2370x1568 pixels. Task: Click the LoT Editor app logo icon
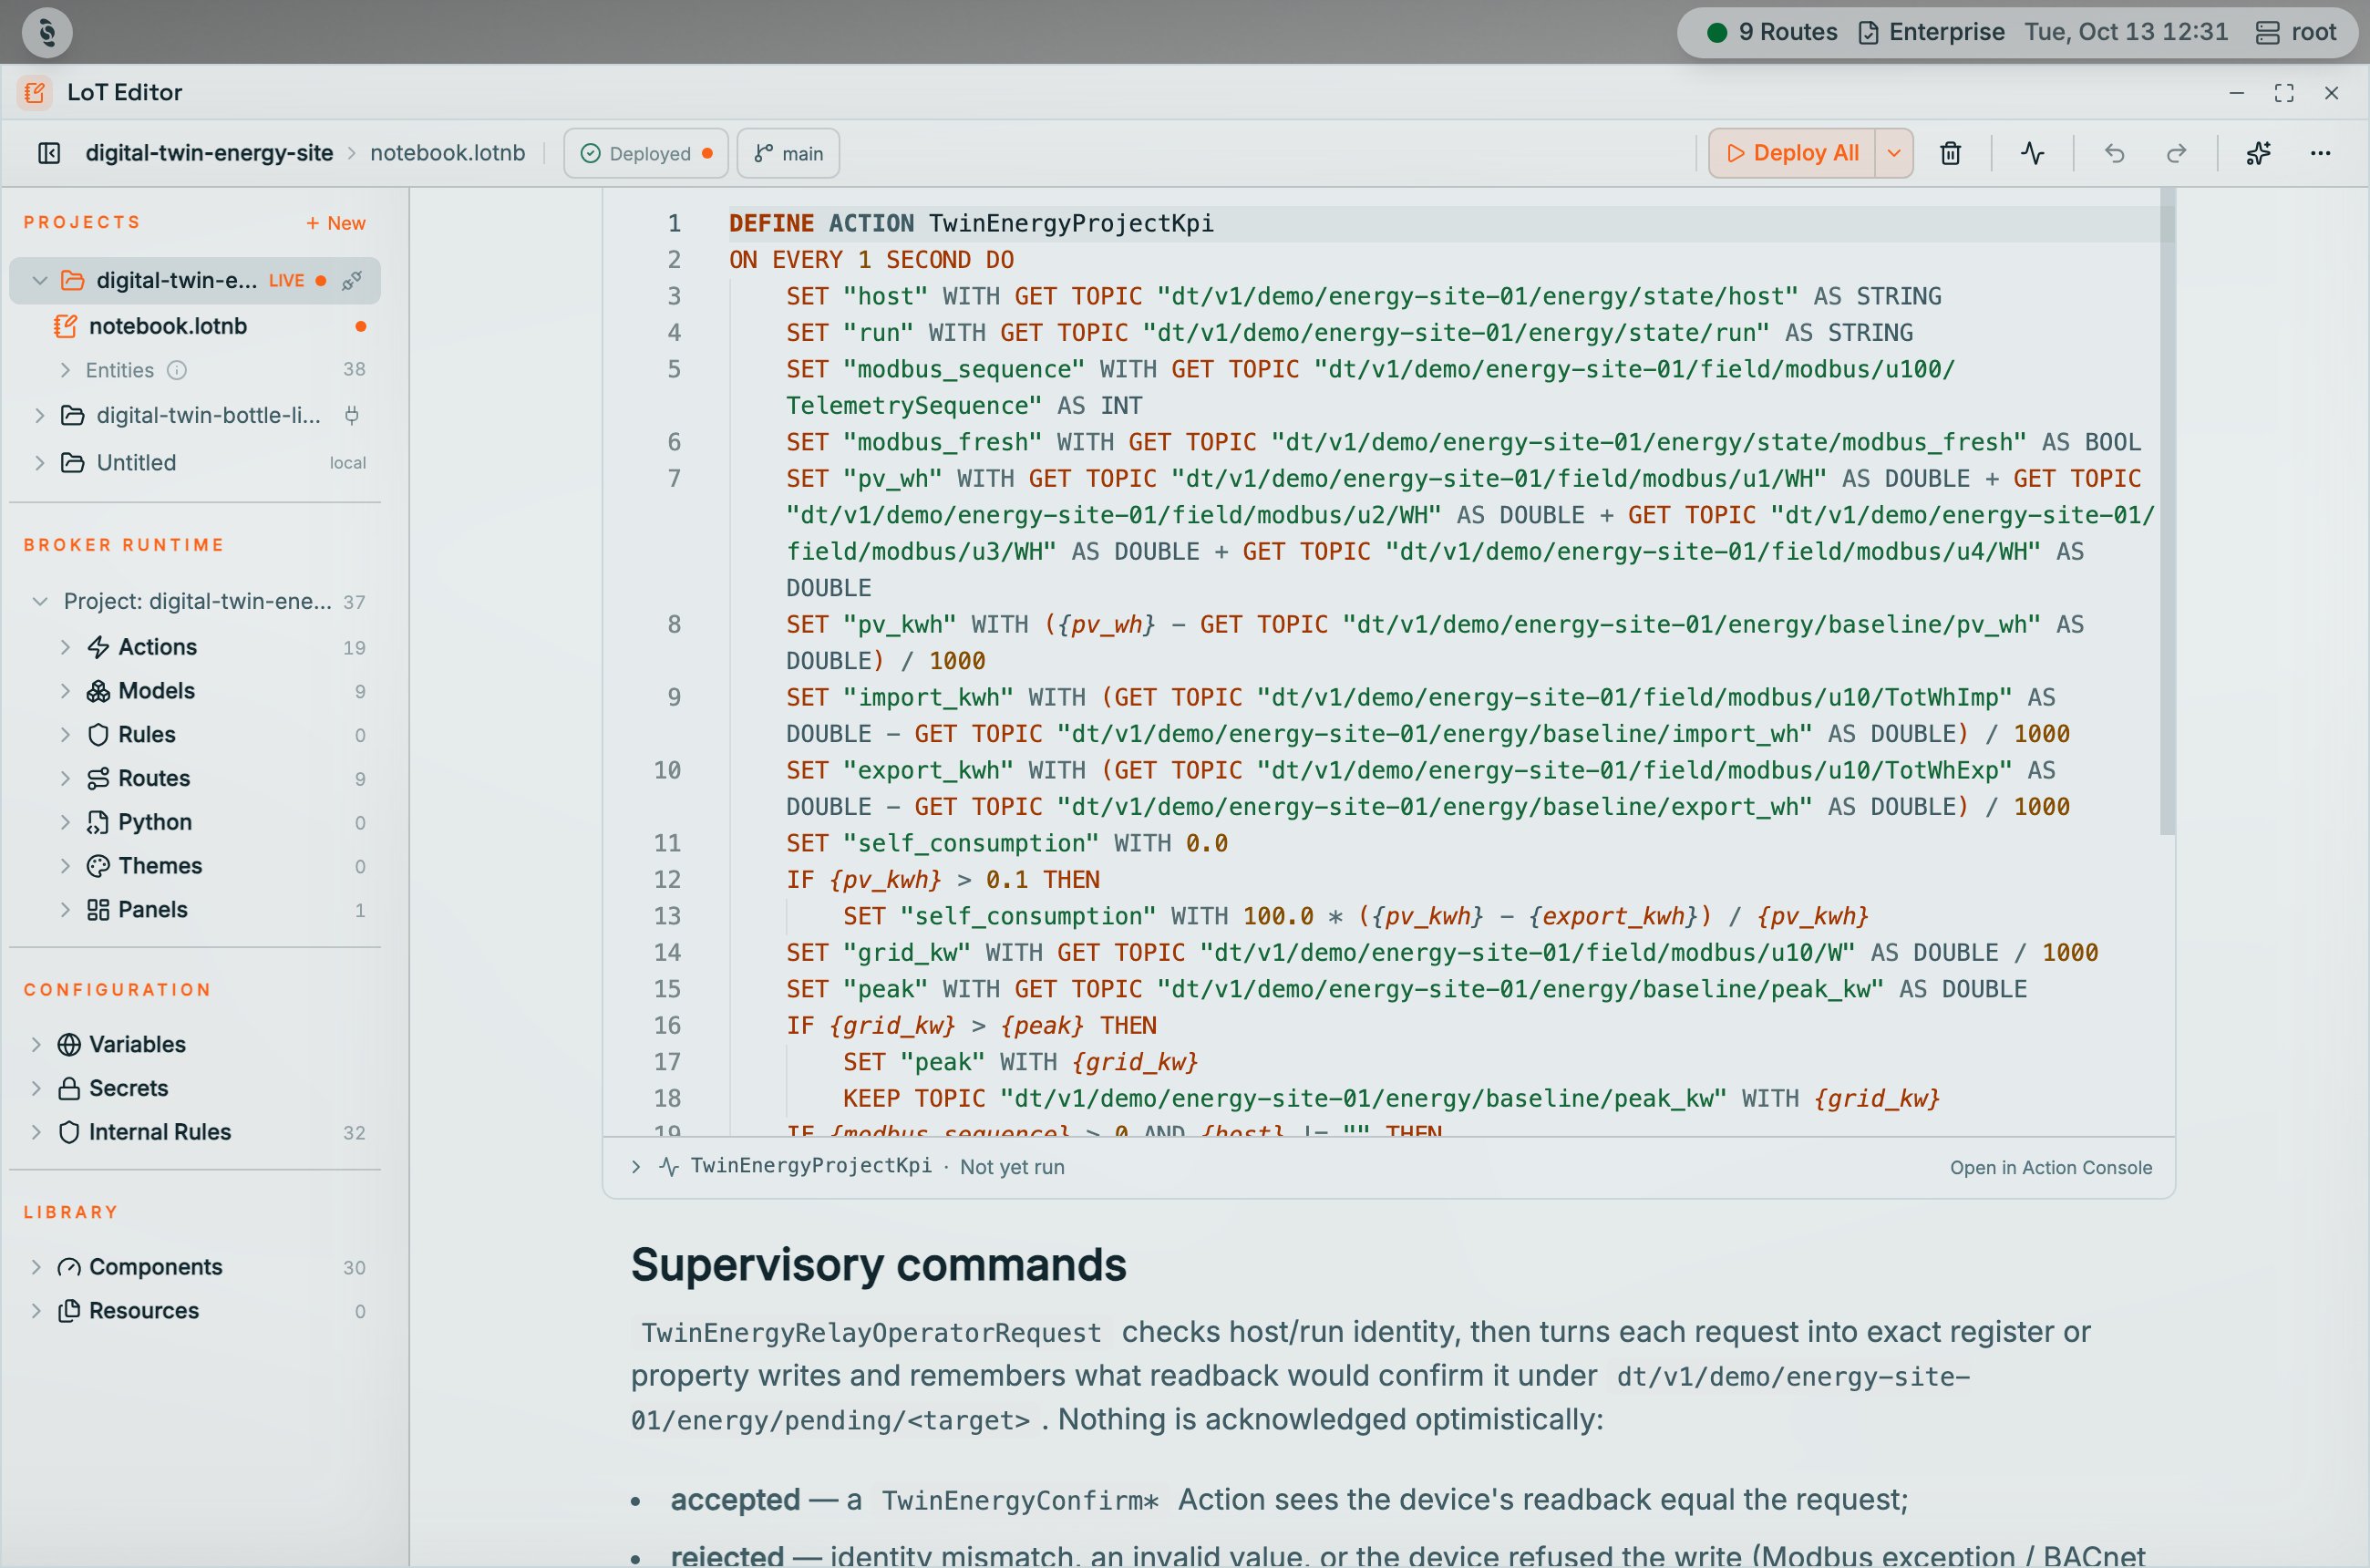point(35,92)
